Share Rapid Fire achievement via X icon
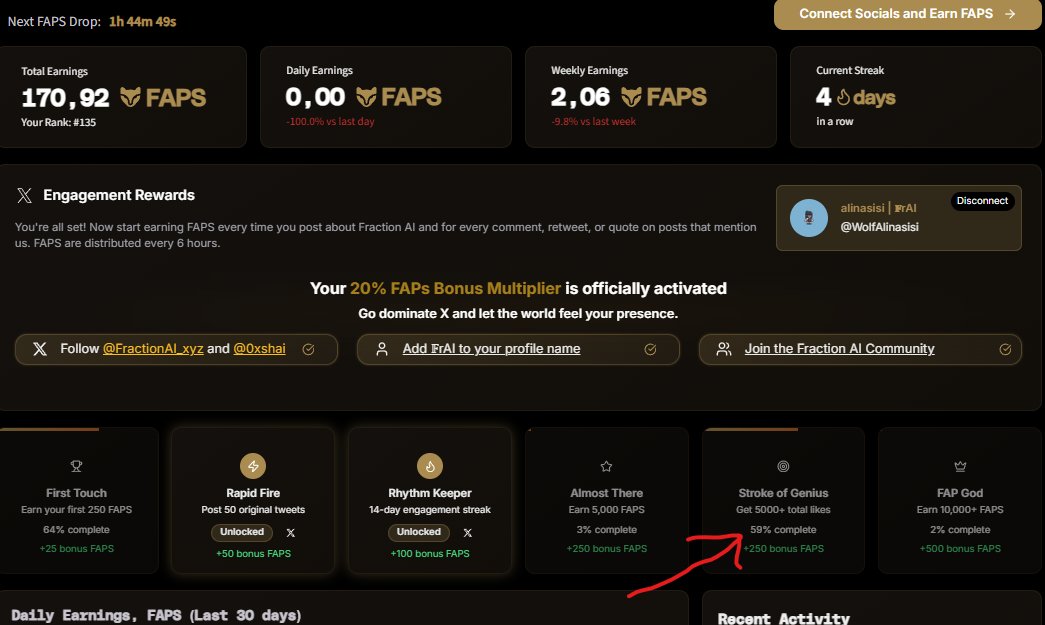This screenshot has height=625, width=1045. (291, 533)
